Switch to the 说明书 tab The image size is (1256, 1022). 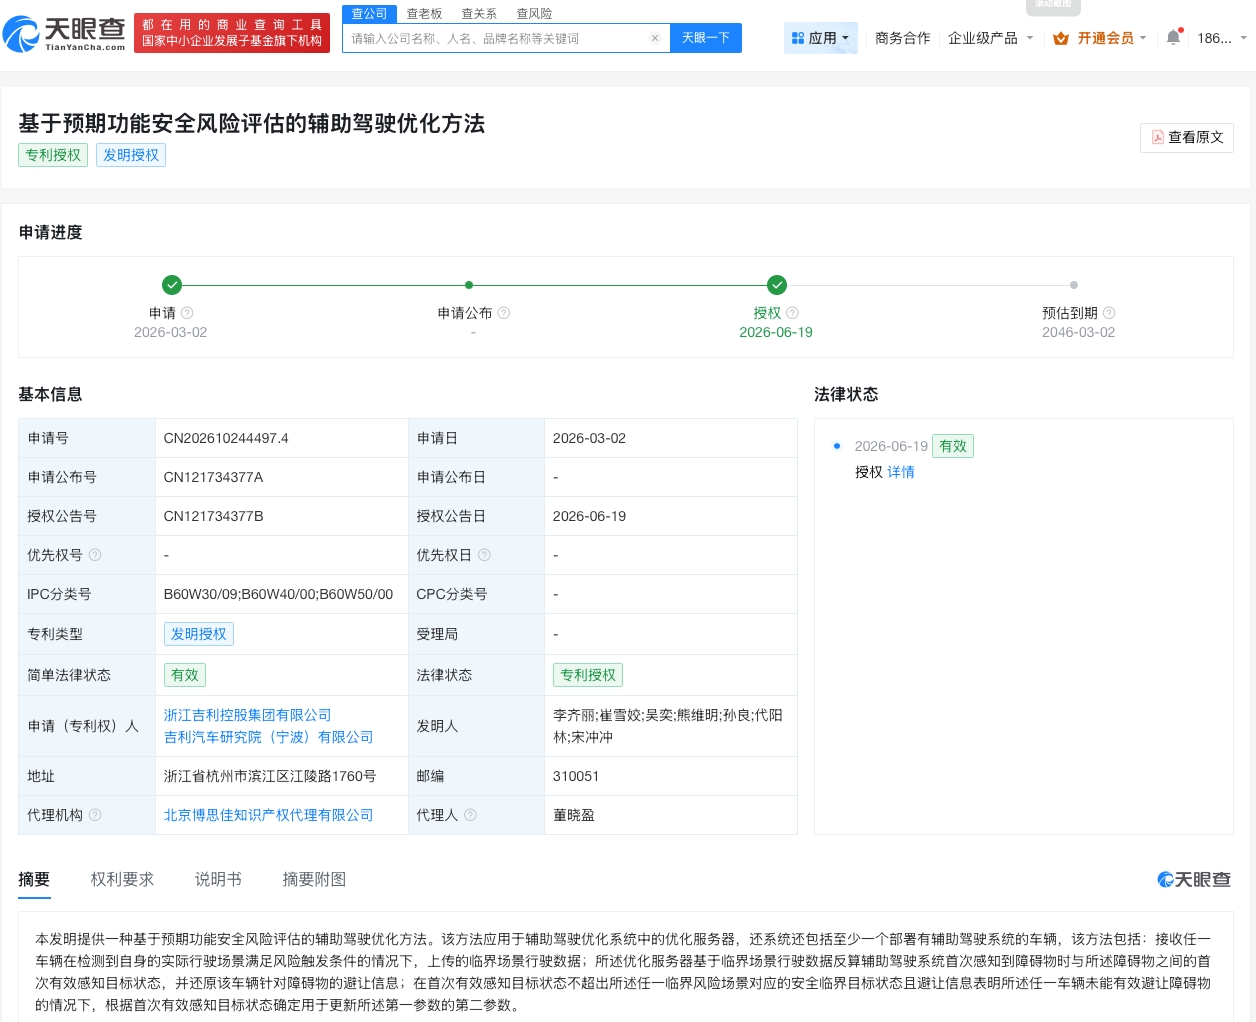(218, 879)
